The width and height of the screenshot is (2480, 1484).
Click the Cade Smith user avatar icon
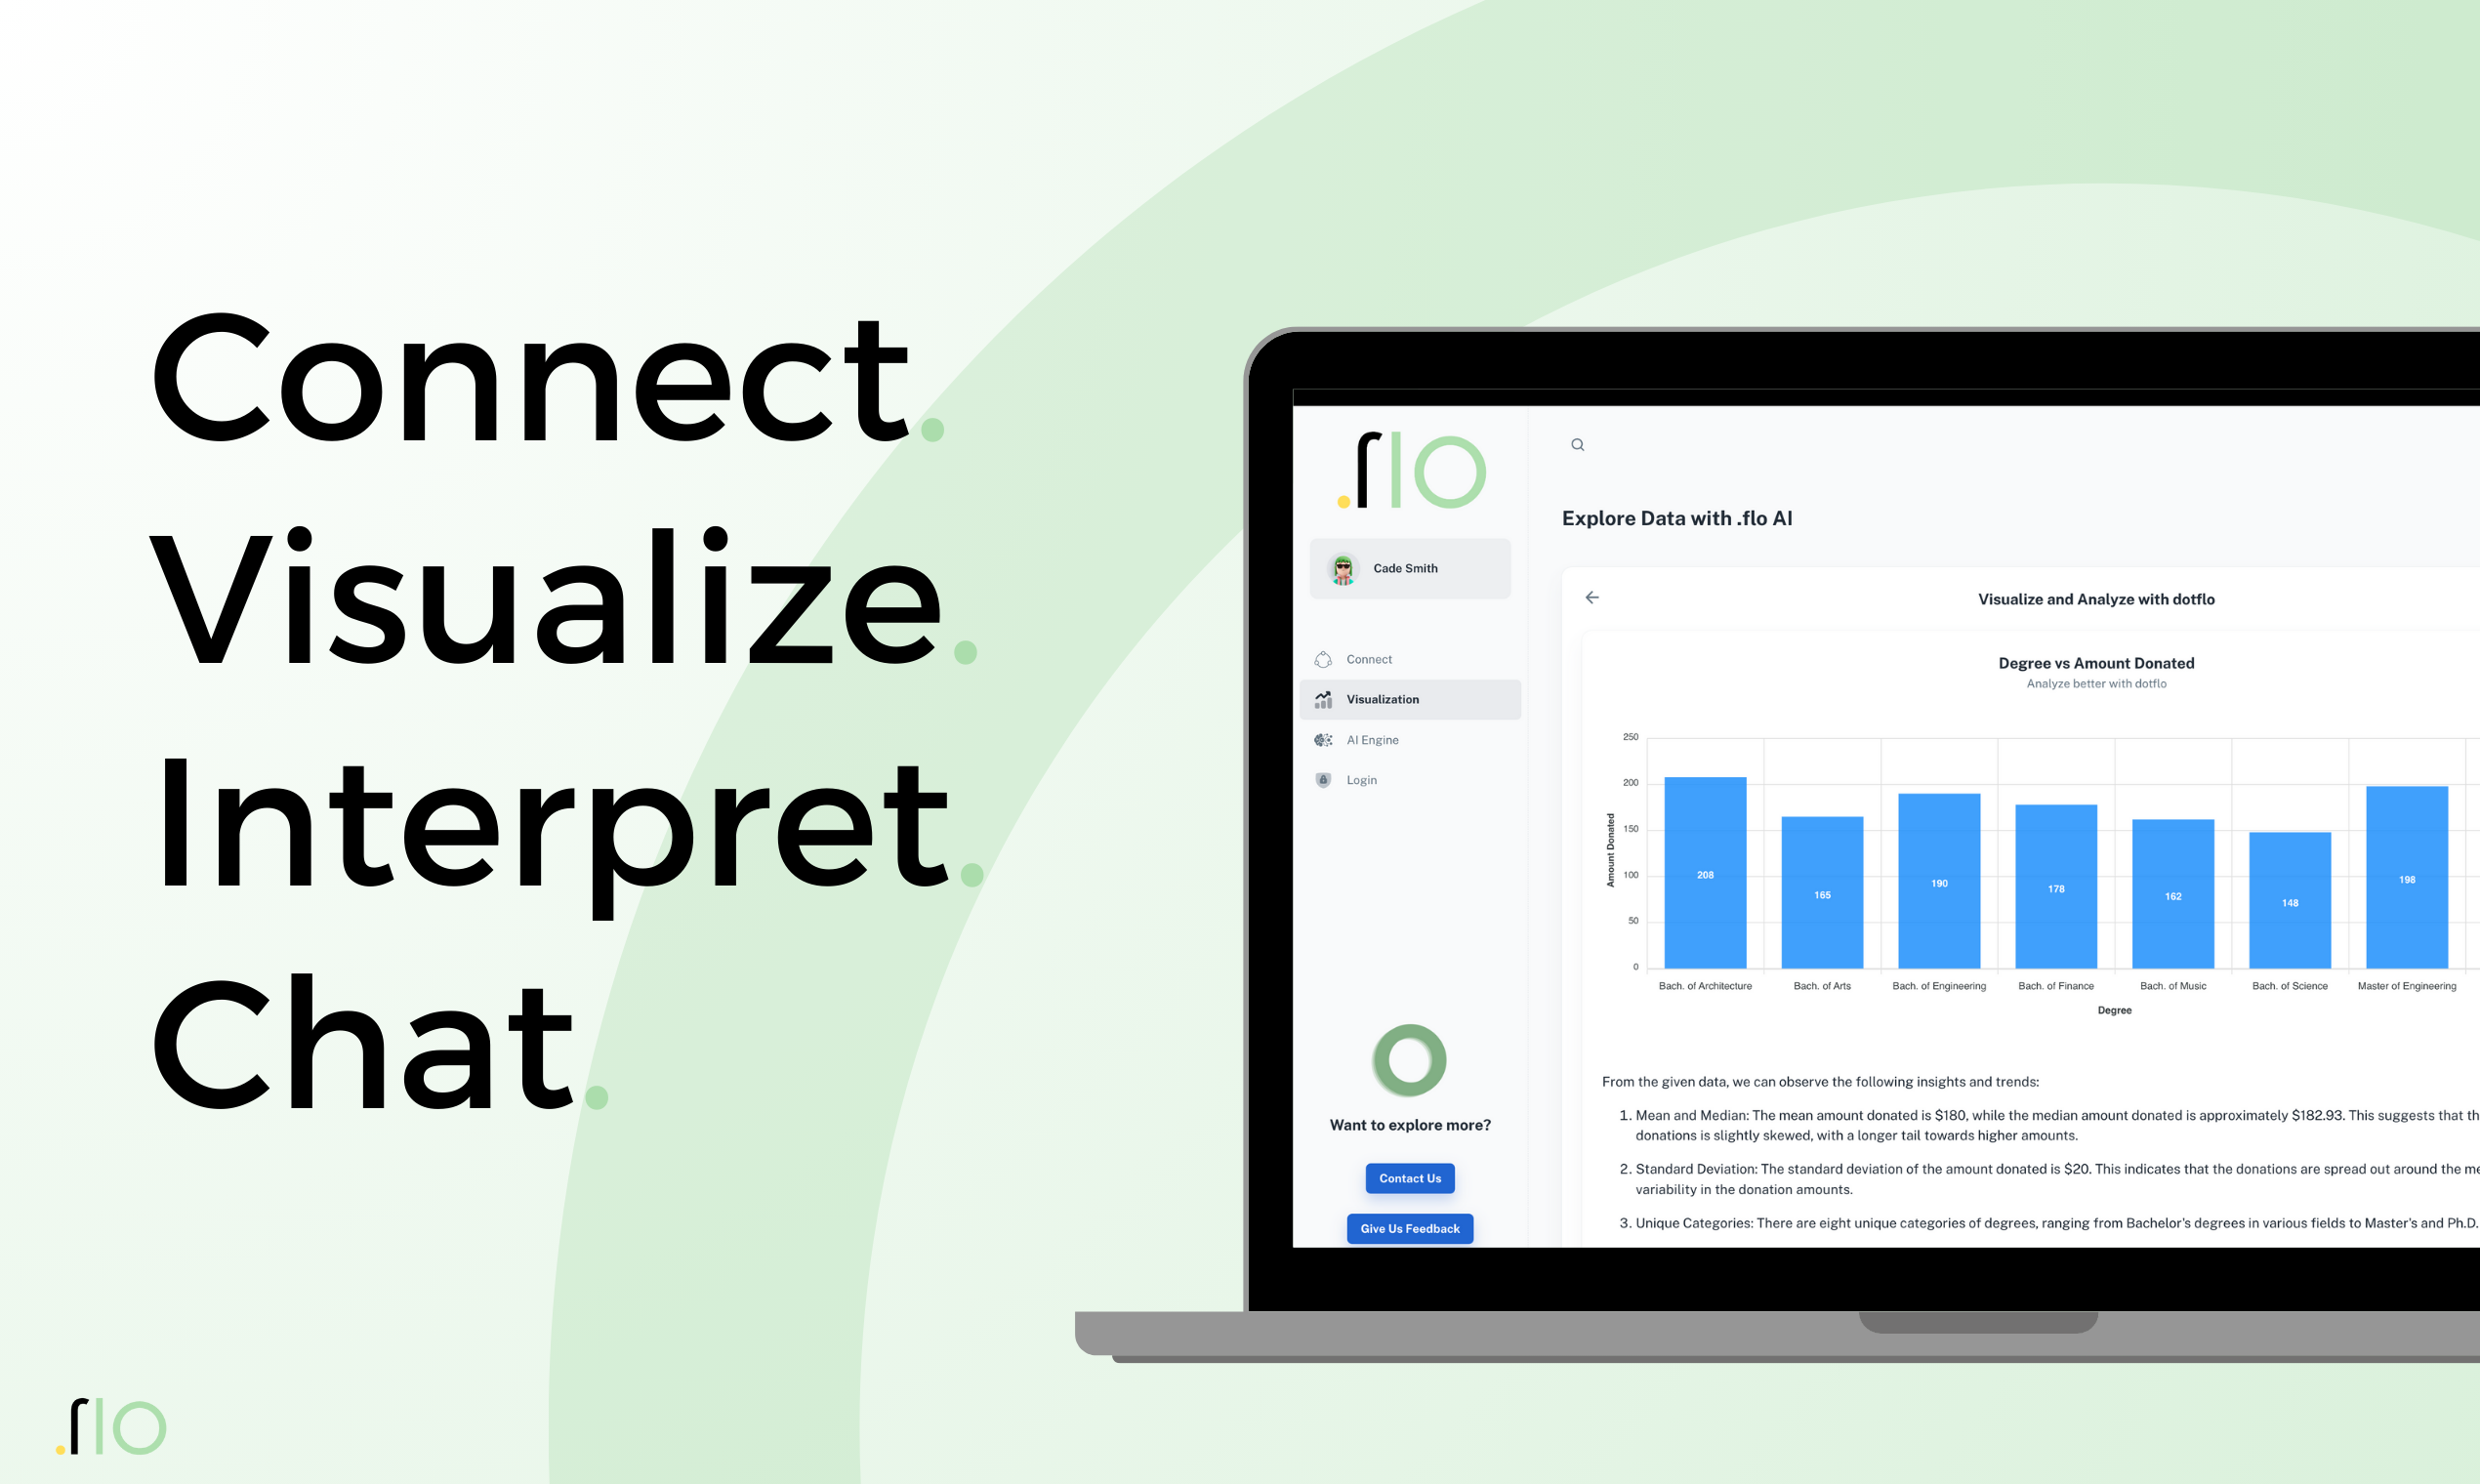[1346, 565]
